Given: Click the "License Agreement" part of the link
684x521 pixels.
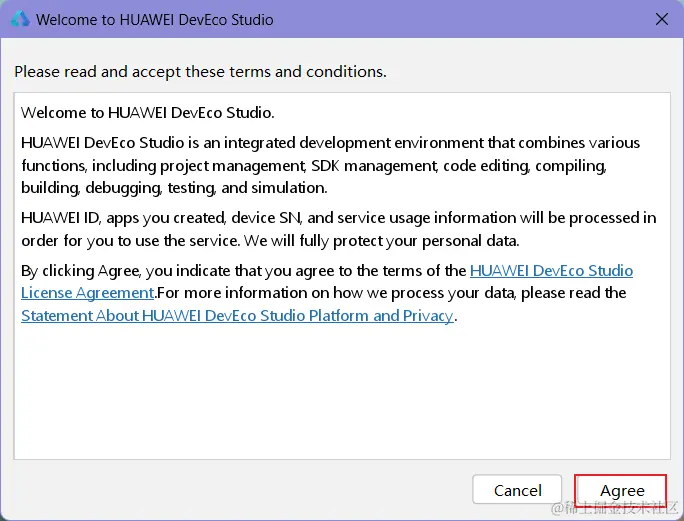Looking at the screenshot, I should click(87, 293).
